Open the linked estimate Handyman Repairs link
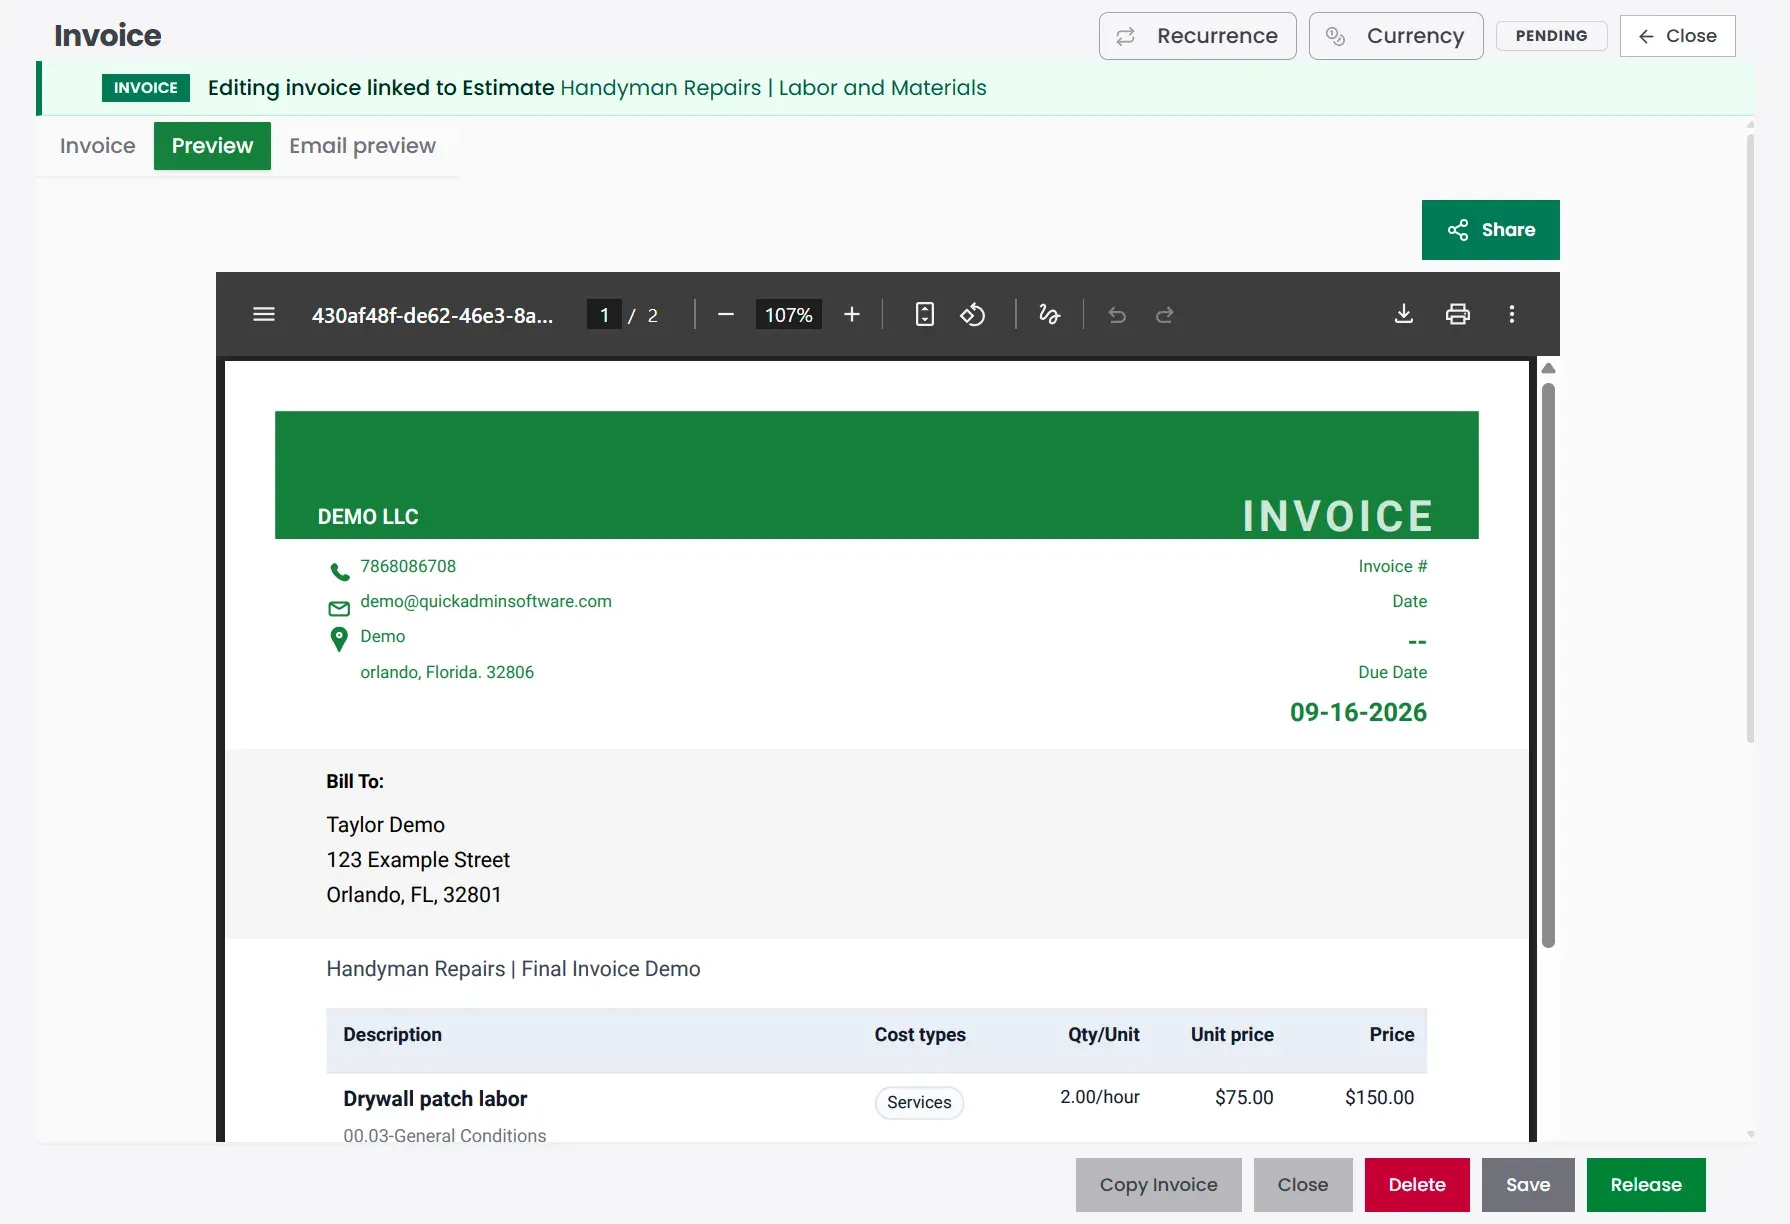Viewport: 1790px width, 1224px height. click(x=773, y=88)
